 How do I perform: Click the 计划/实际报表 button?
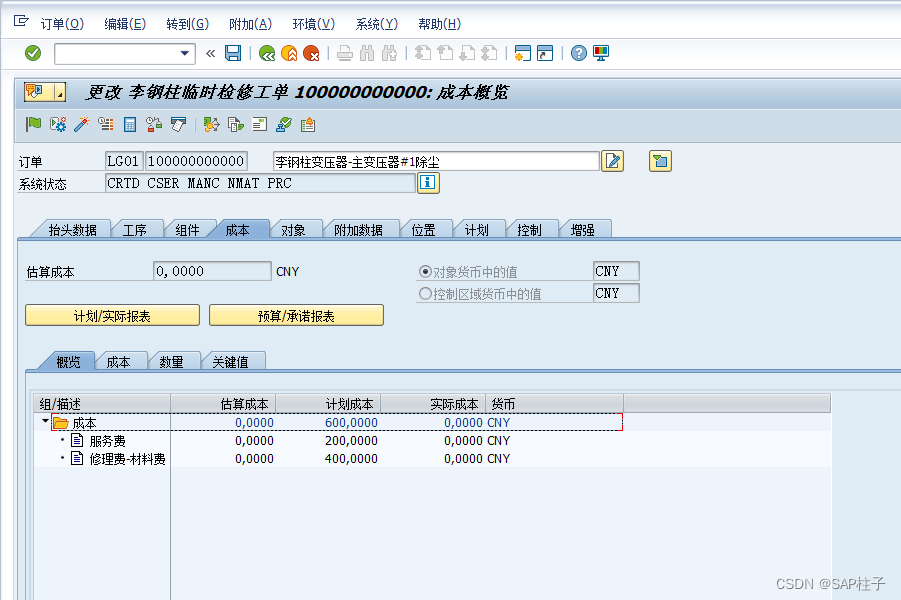pyautogui.click(x=112, y=316)
